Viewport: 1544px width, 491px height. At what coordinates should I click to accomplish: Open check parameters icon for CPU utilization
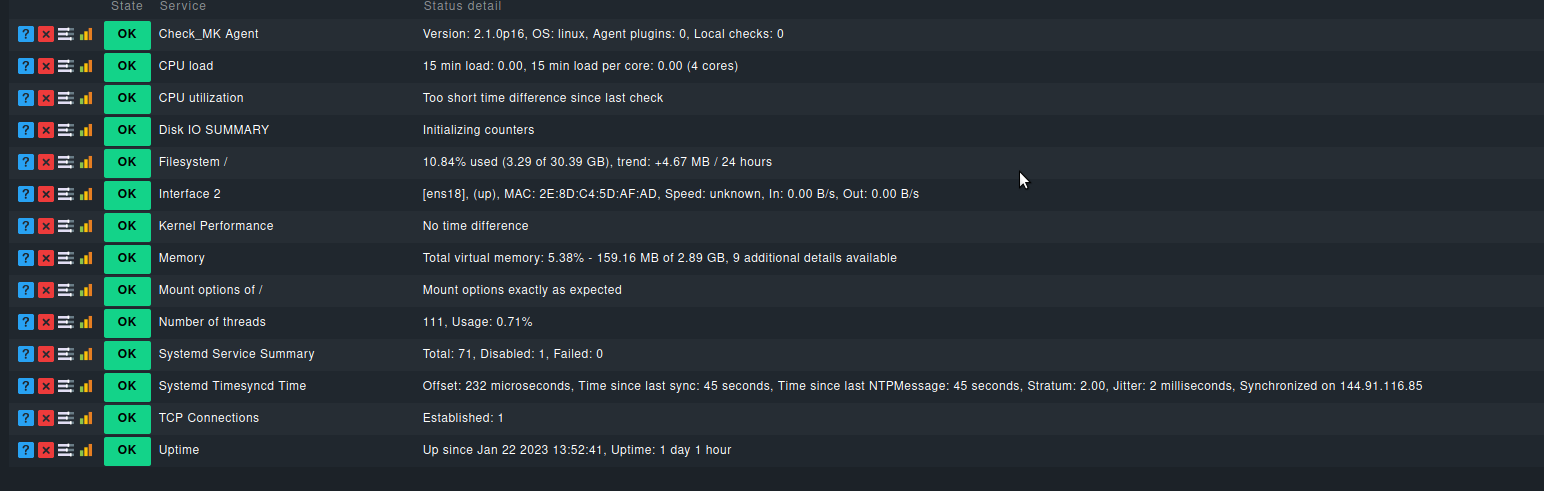[x=66, y=98]
